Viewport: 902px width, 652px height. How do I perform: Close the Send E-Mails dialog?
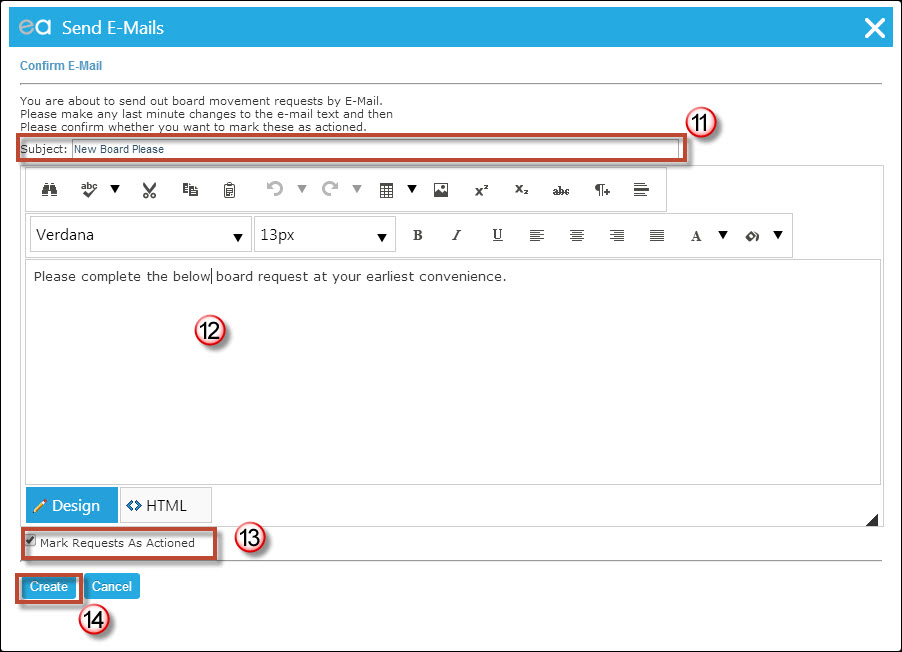tap(874, 28)
